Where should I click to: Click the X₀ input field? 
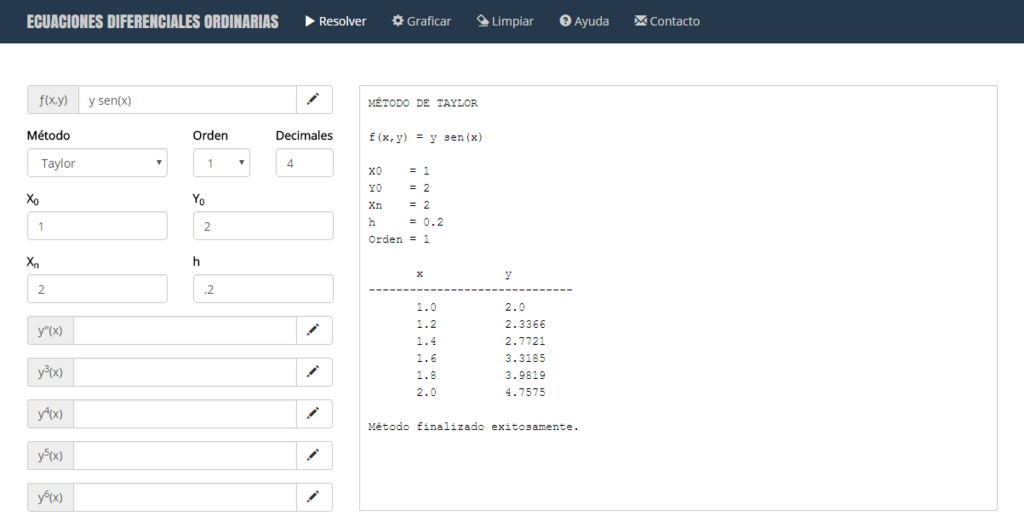97,226
